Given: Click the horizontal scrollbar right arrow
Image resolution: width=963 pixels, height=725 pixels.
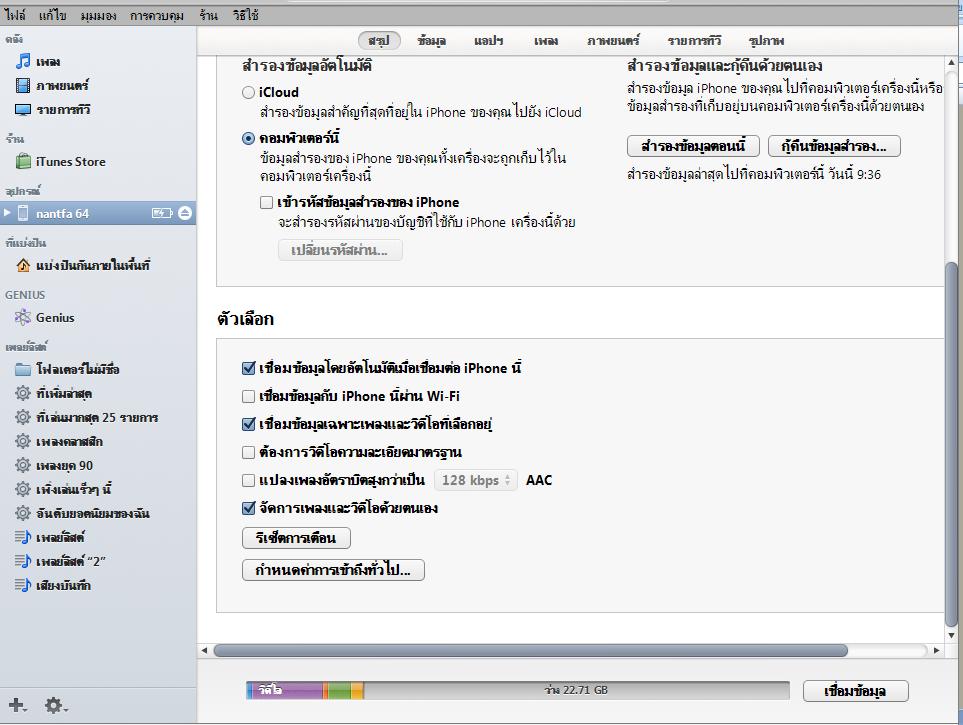Looking at the screenshot, I should coord(937,650).
